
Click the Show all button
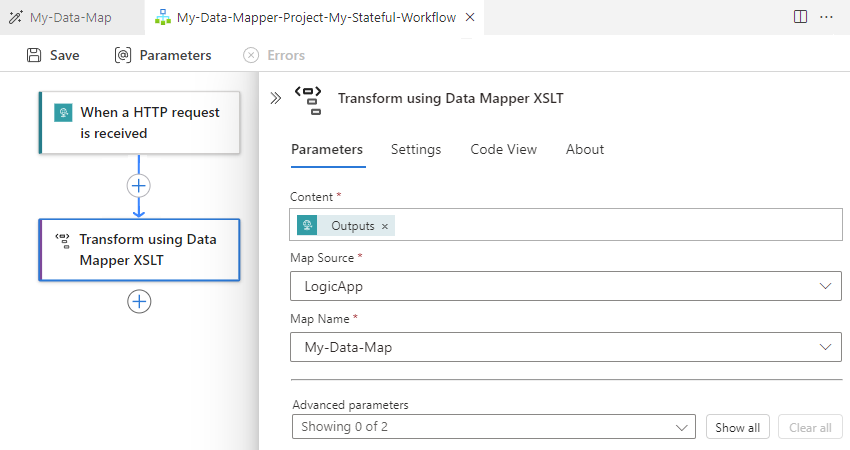pyautogui.click(x=737, y=427)
